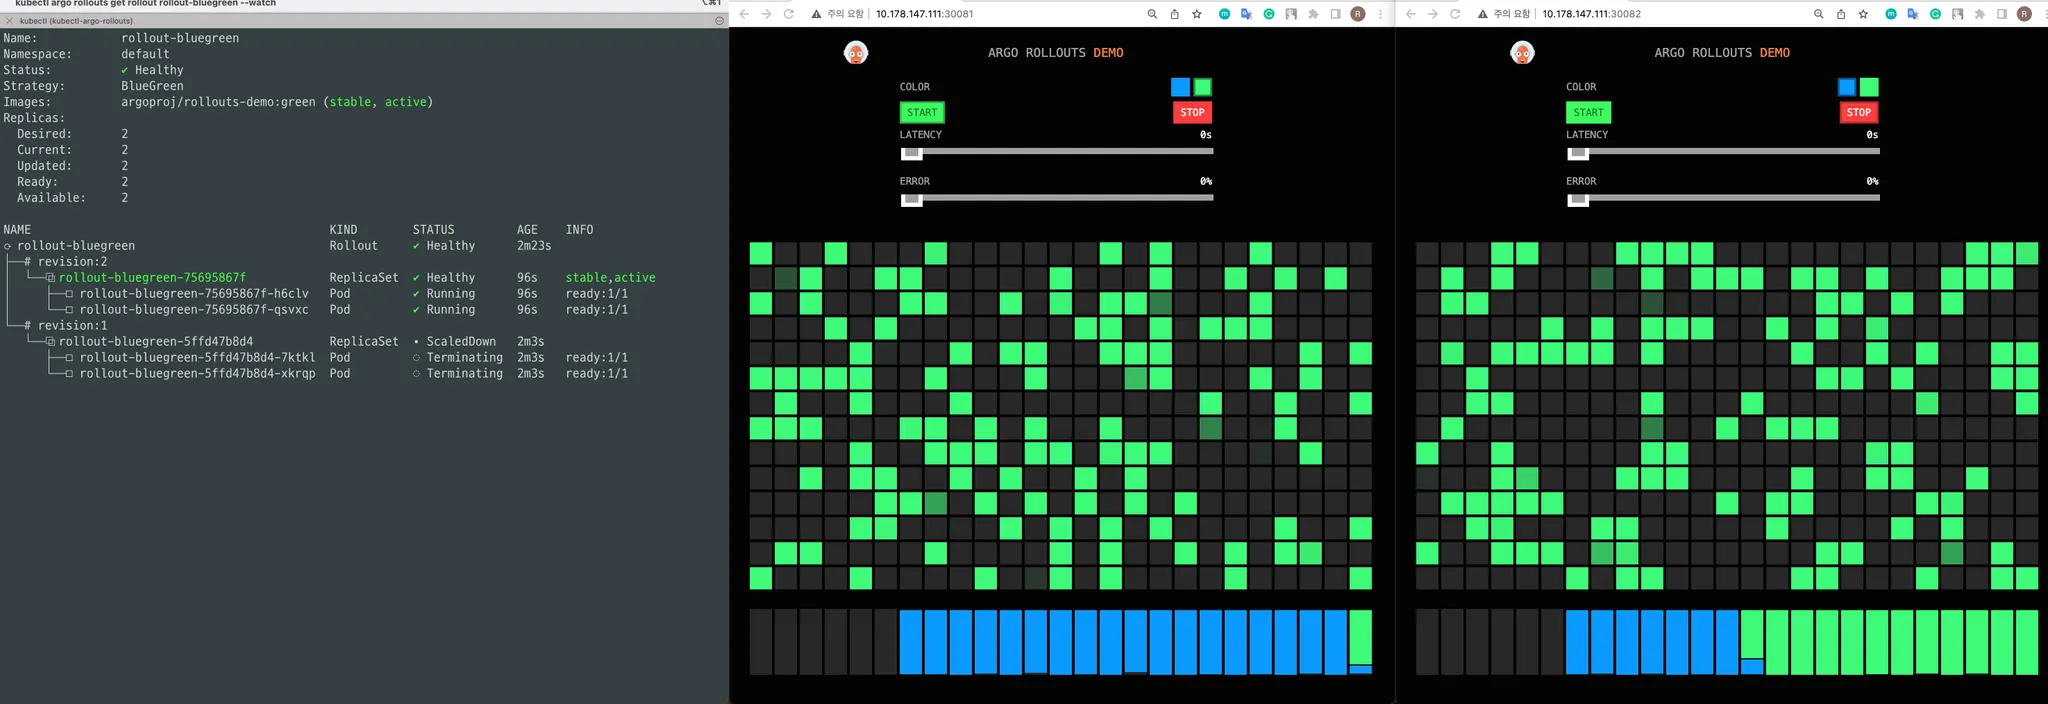Click START button in the 30081 demo
2048x704 pixels.
[922, 112]
